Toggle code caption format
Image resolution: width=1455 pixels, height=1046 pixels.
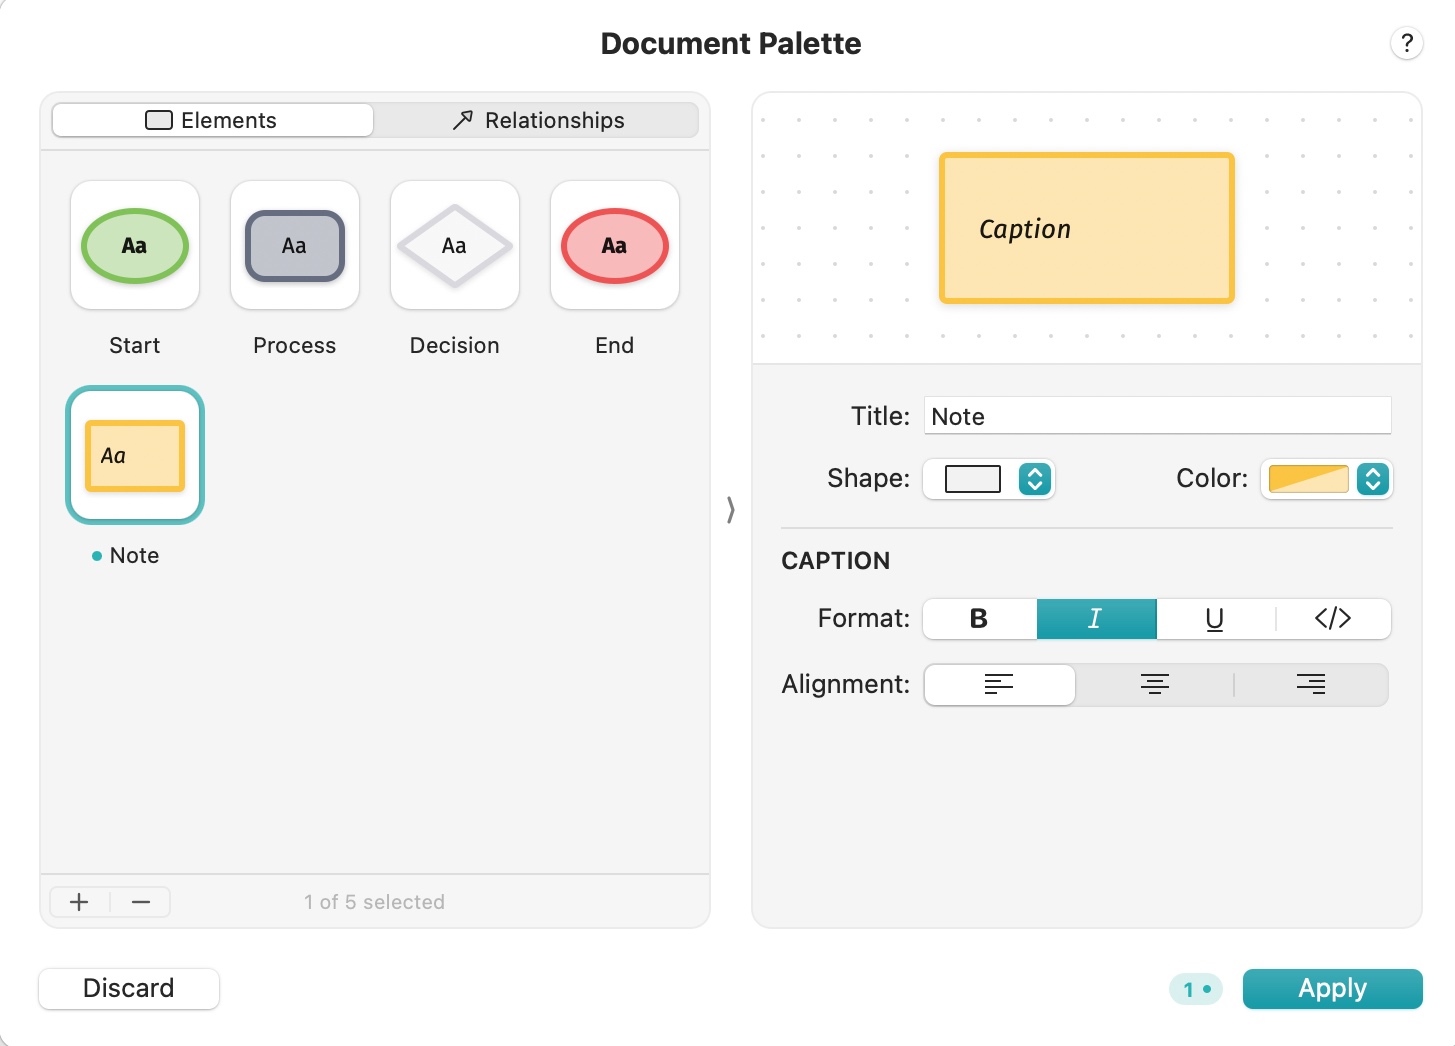(1333, 619)
